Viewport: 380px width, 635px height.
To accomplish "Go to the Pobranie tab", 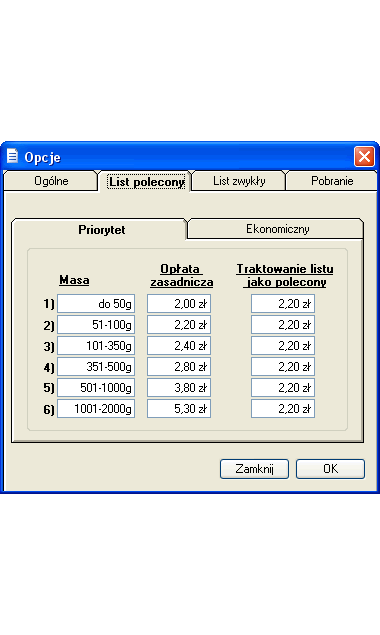I will (332, 181).
